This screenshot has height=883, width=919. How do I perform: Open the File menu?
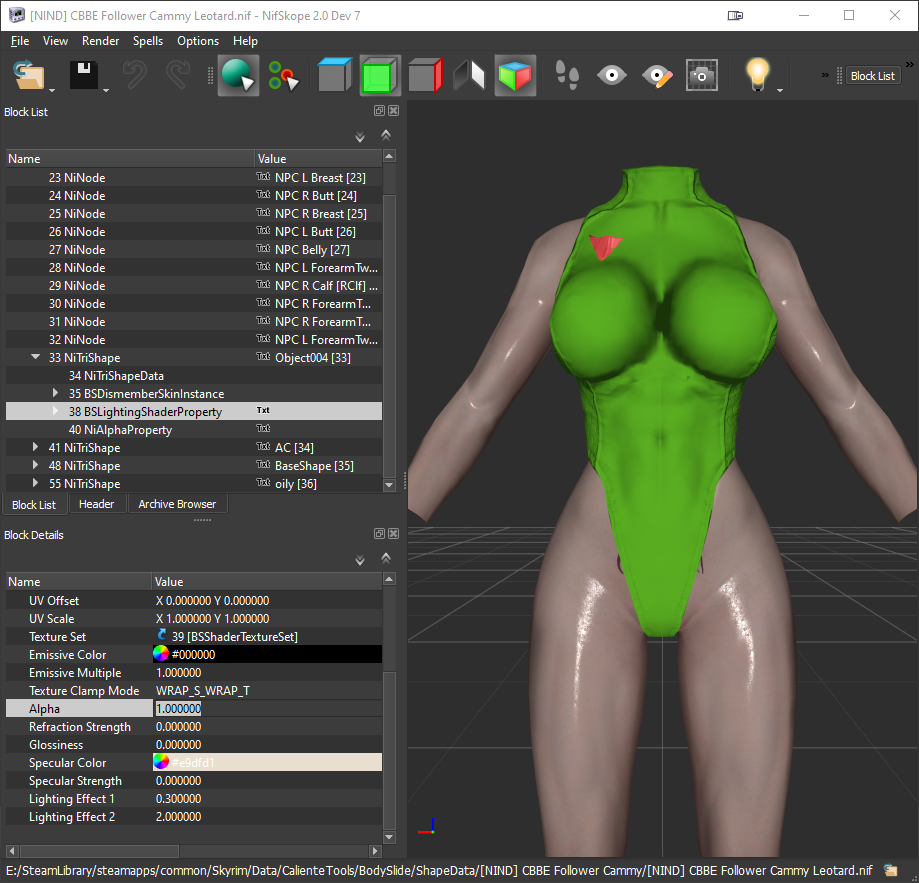click(x=20, y=41)
